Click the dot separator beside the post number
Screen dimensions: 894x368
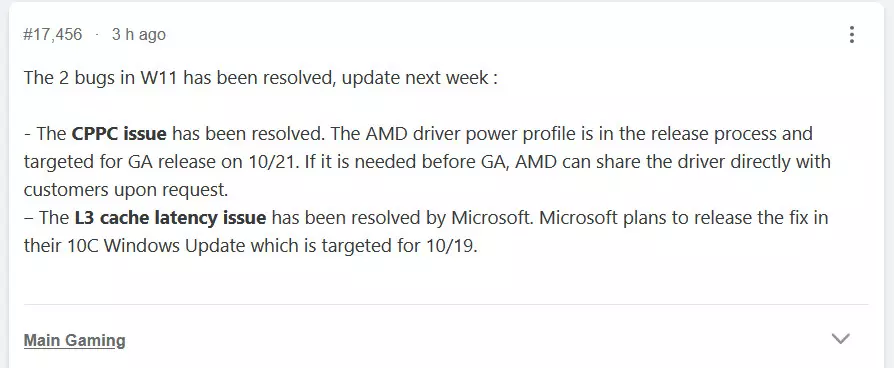97,35
